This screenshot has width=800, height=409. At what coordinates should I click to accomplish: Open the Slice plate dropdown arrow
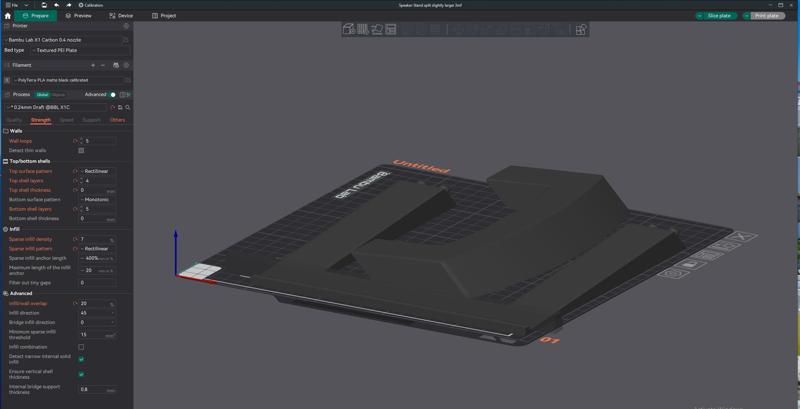(699, 16)
